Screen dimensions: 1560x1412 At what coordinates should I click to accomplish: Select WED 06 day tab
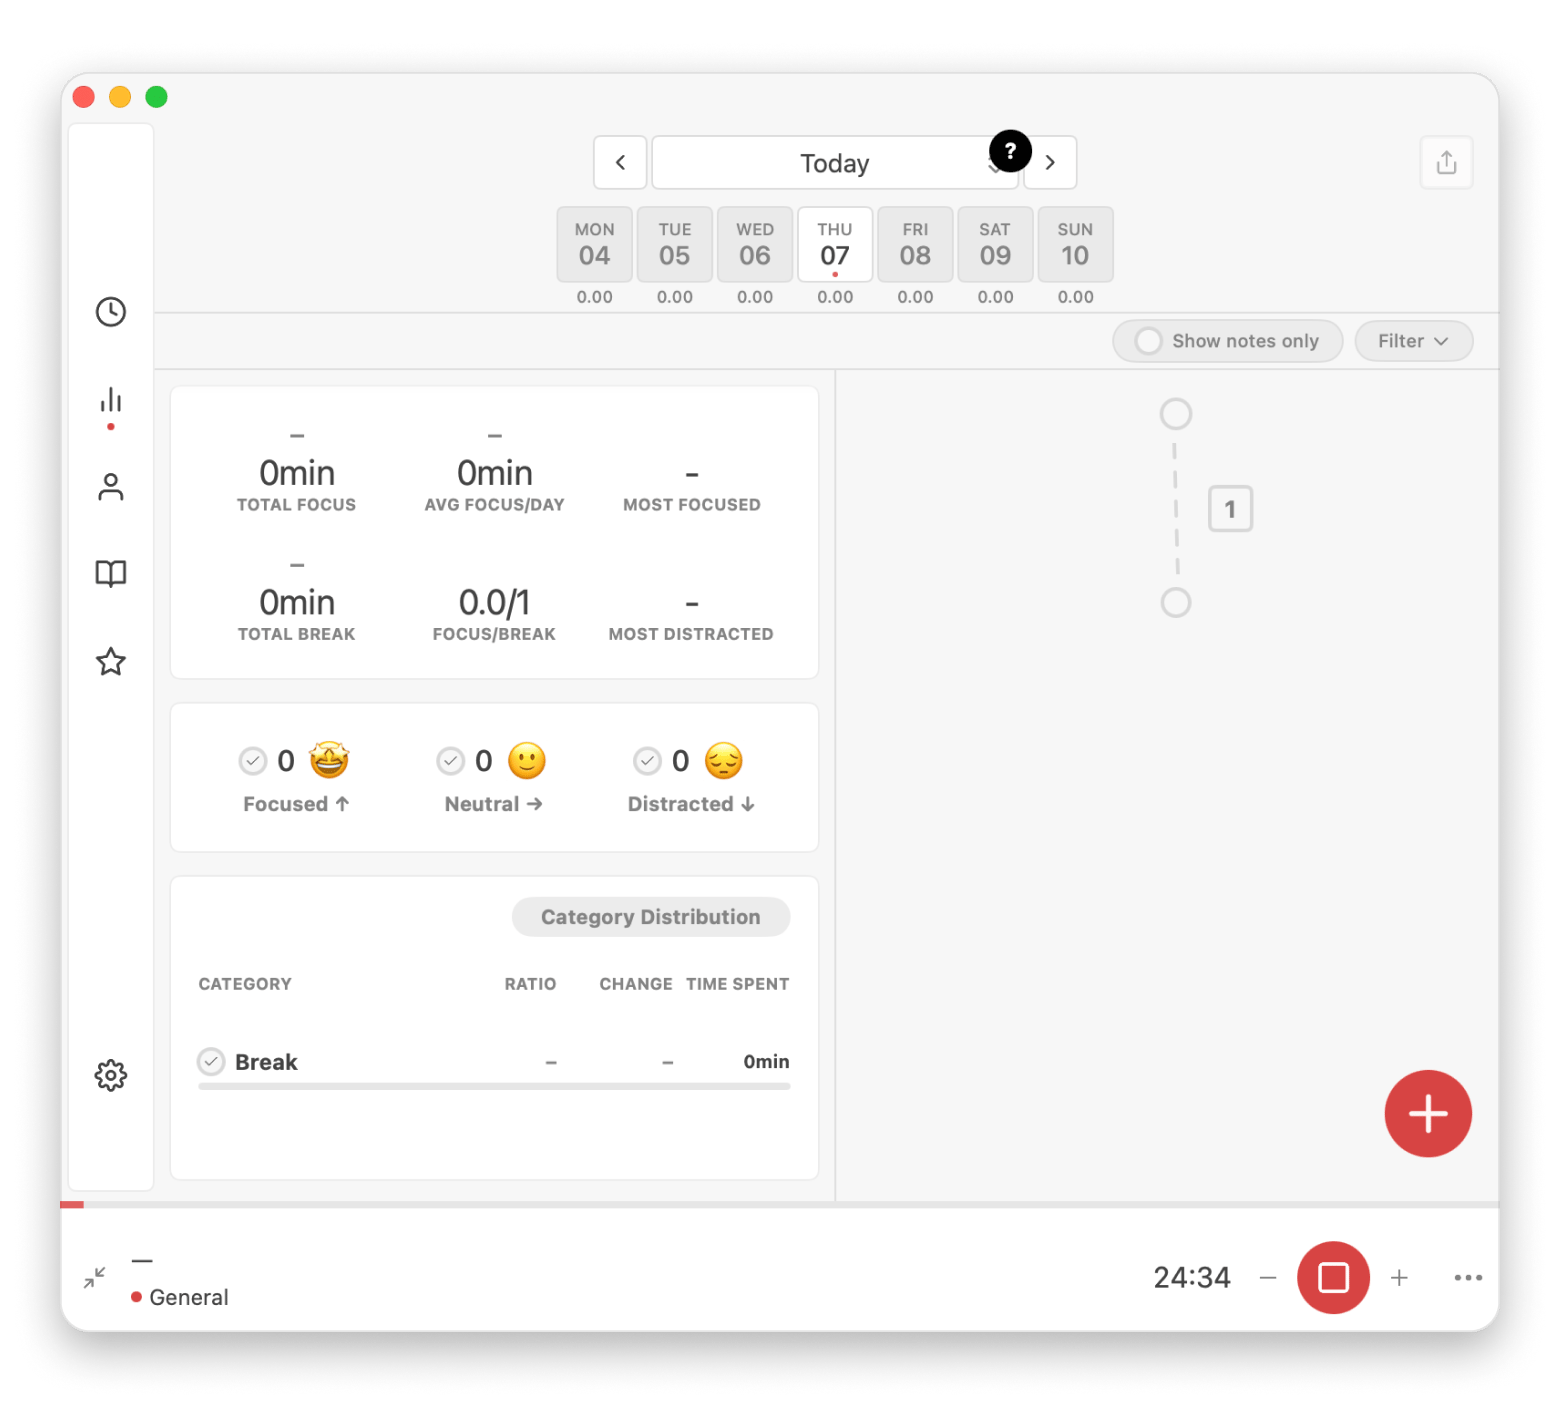click(755, 245)
